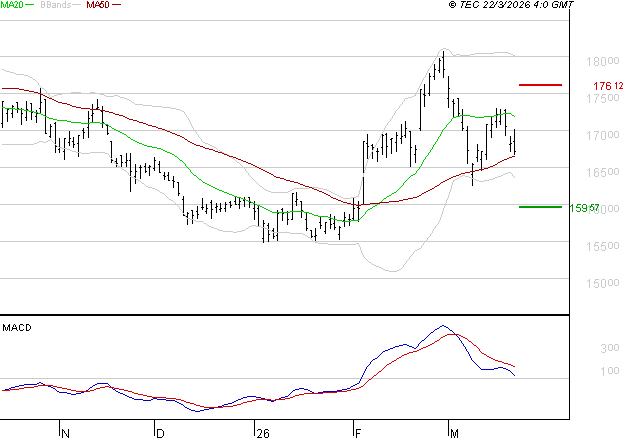
Task: Click the D month marker
Action: [x=160, y=434]
